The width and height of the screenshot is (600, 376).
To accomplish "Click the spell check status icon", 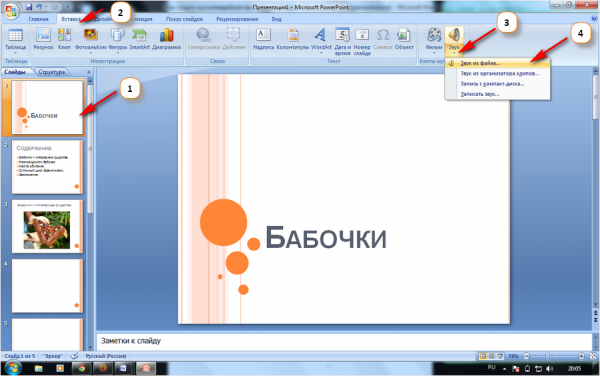I will coord(75,356).
